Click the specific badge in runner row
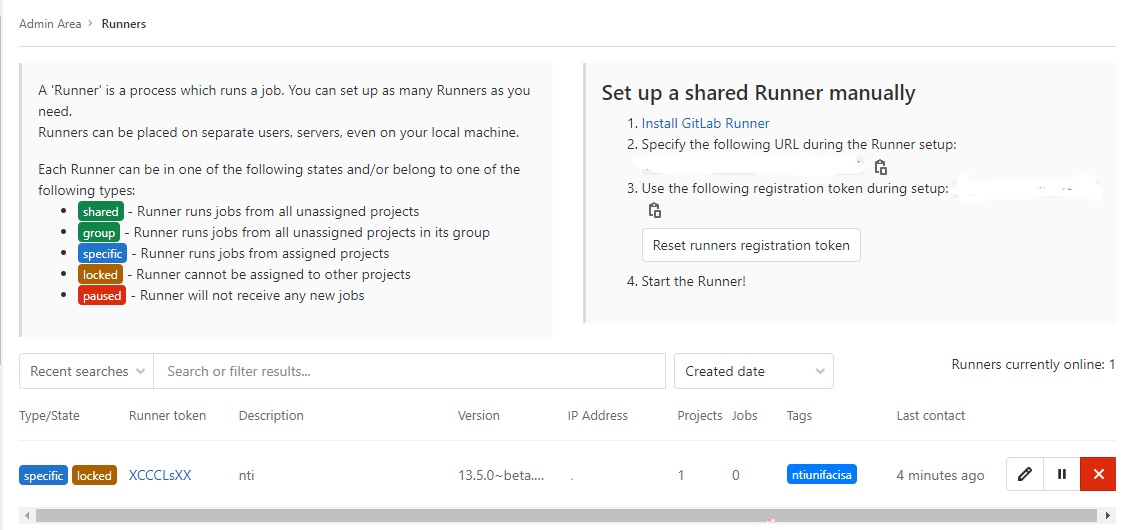1122x530 pixels. coord(44,476)
